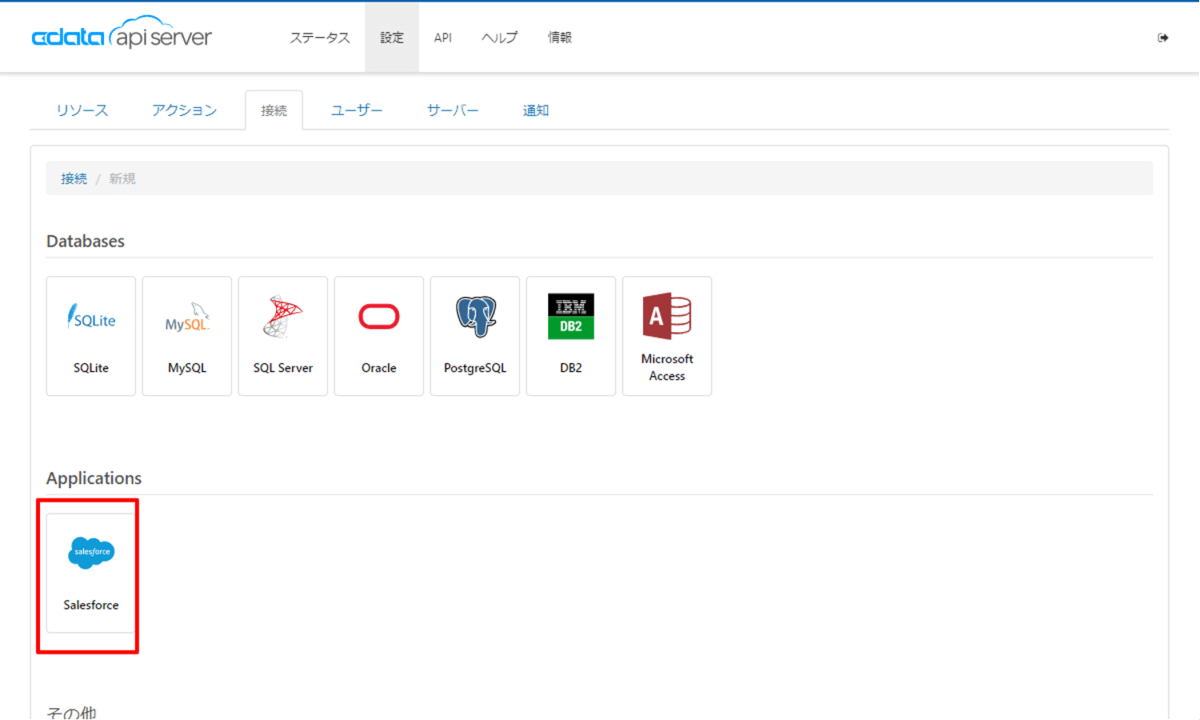The image size is (1200, 720).
Task: Click the logout icon in header
Action: (1163, 38)
